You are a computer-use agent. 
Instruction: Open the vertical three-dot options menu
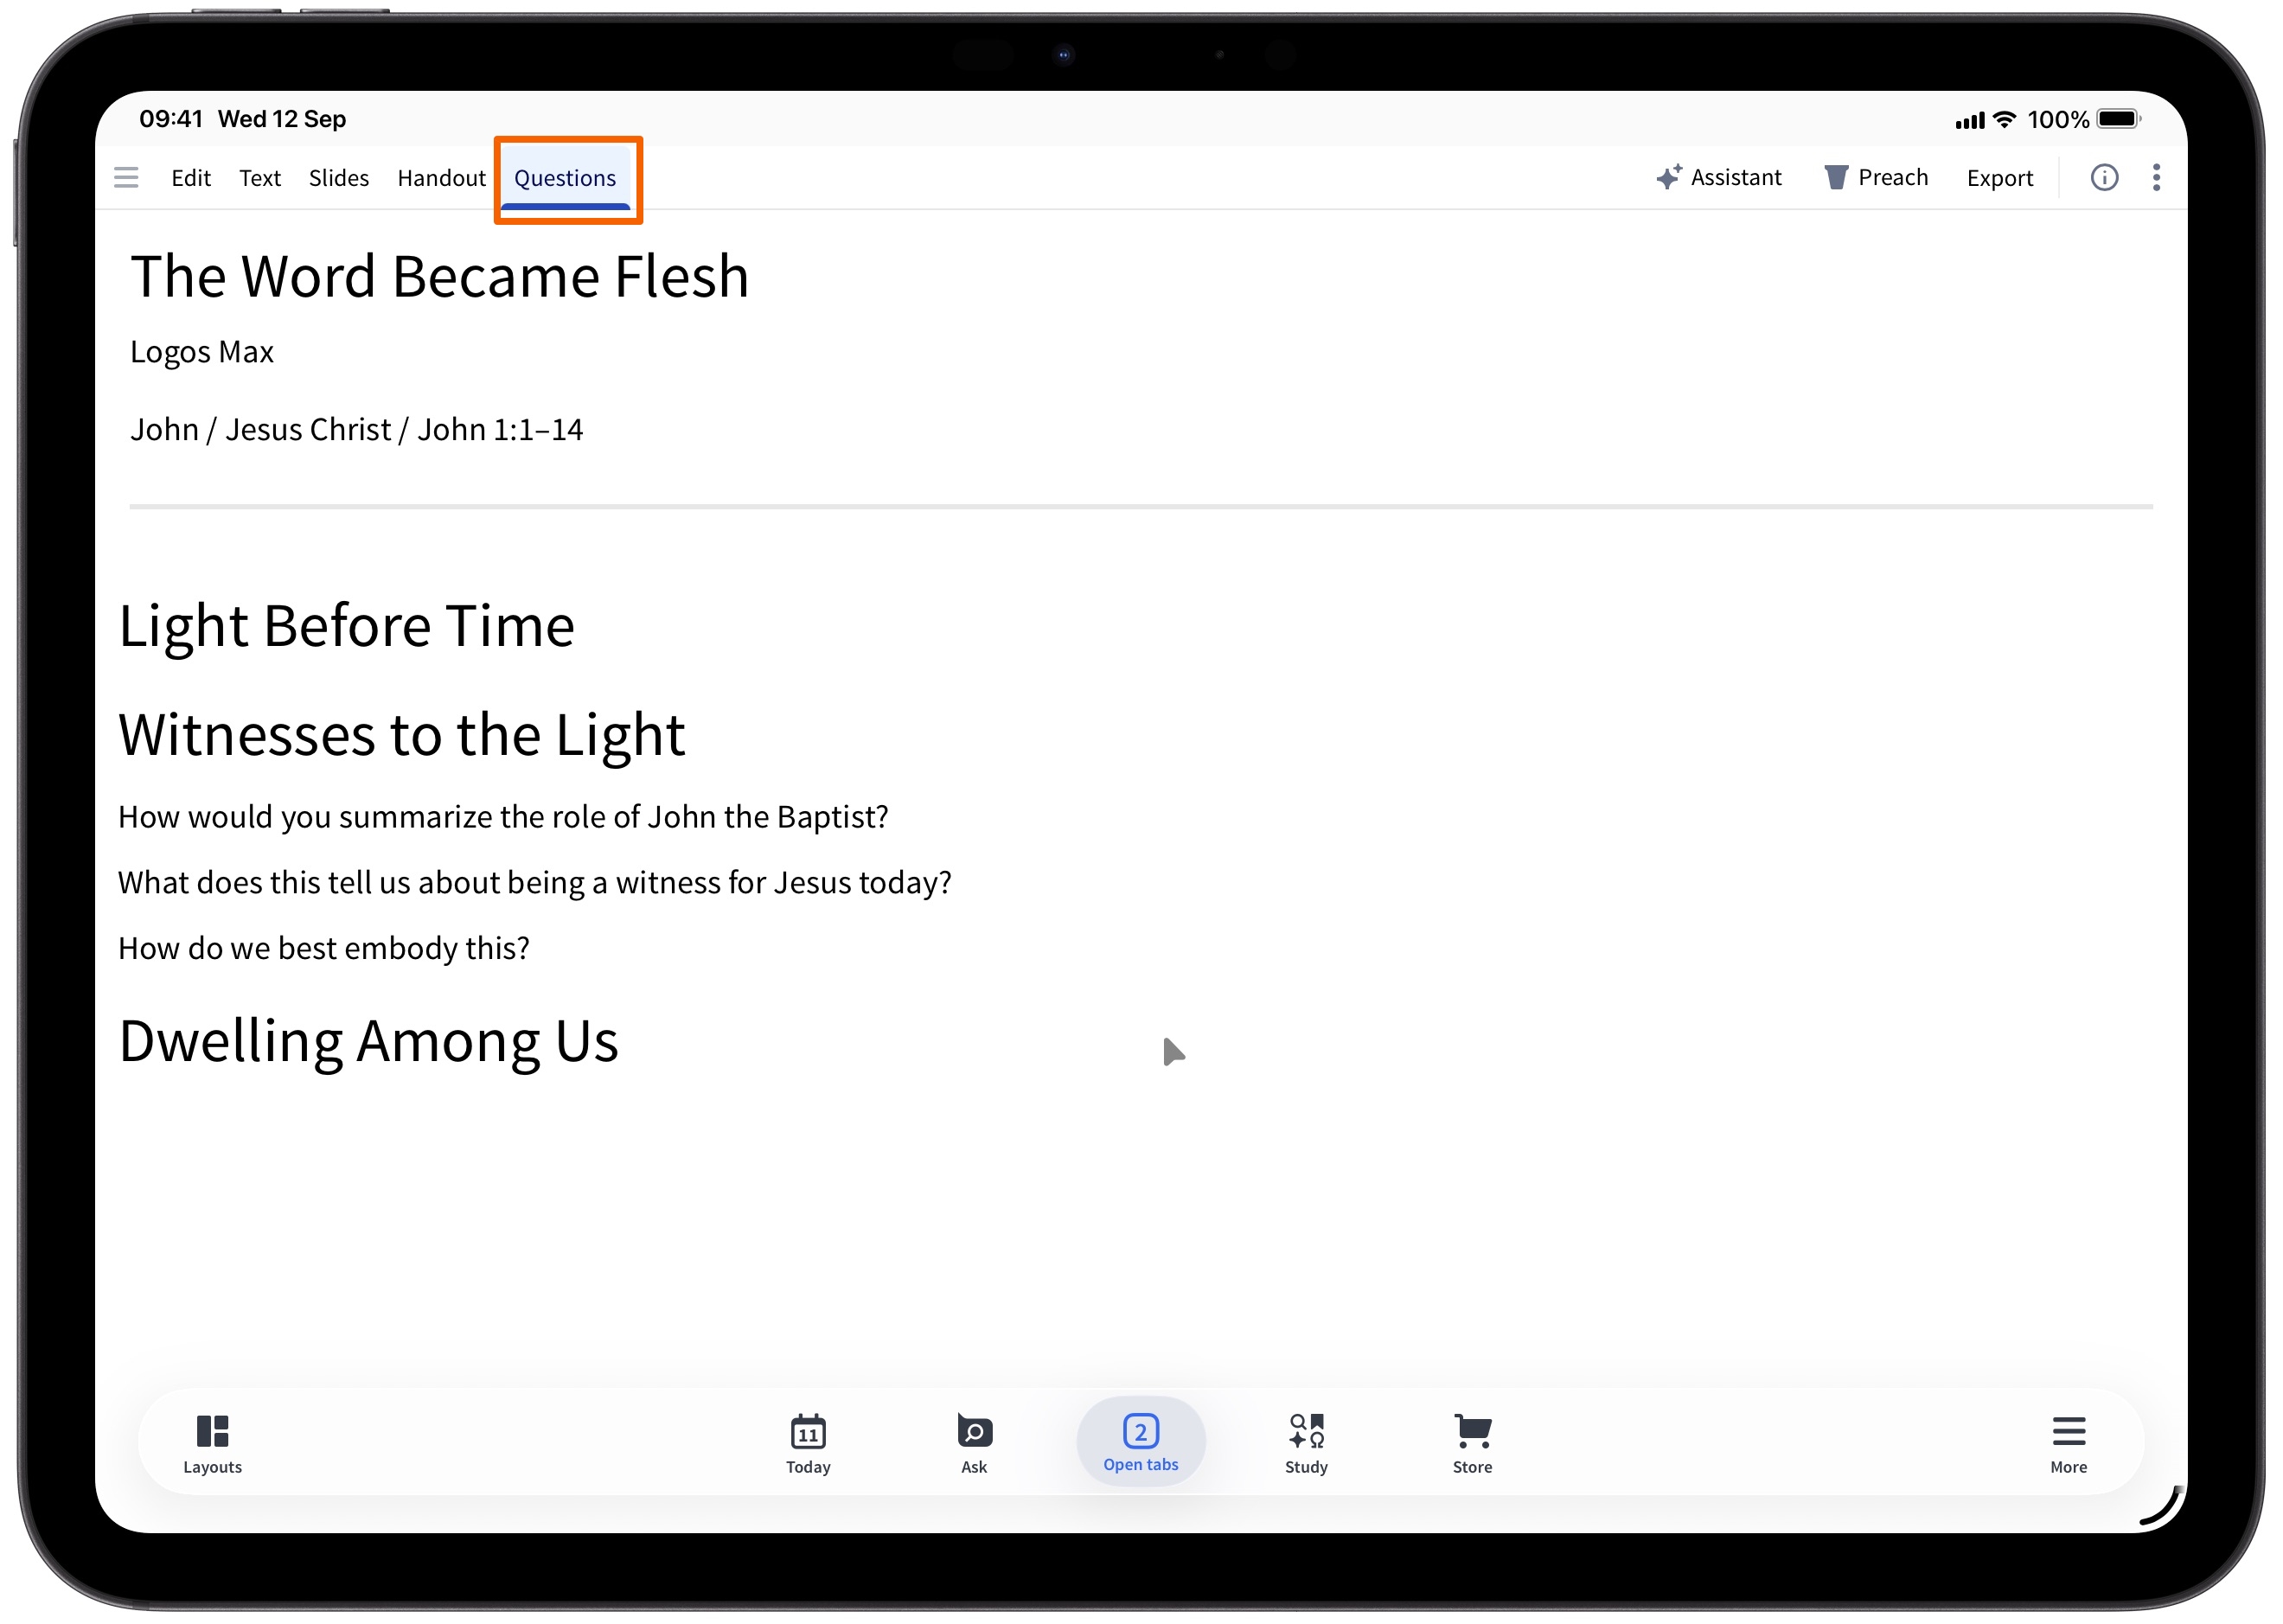pos(2156,178)
